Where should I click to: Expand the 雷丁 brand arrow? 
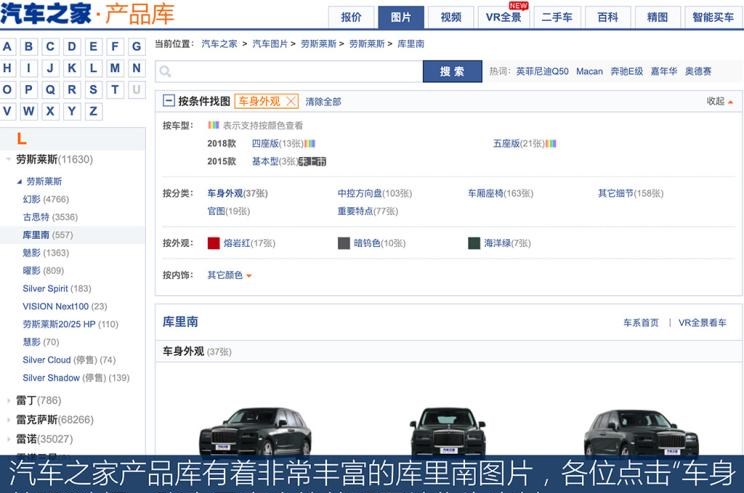(x=8, y=400)
